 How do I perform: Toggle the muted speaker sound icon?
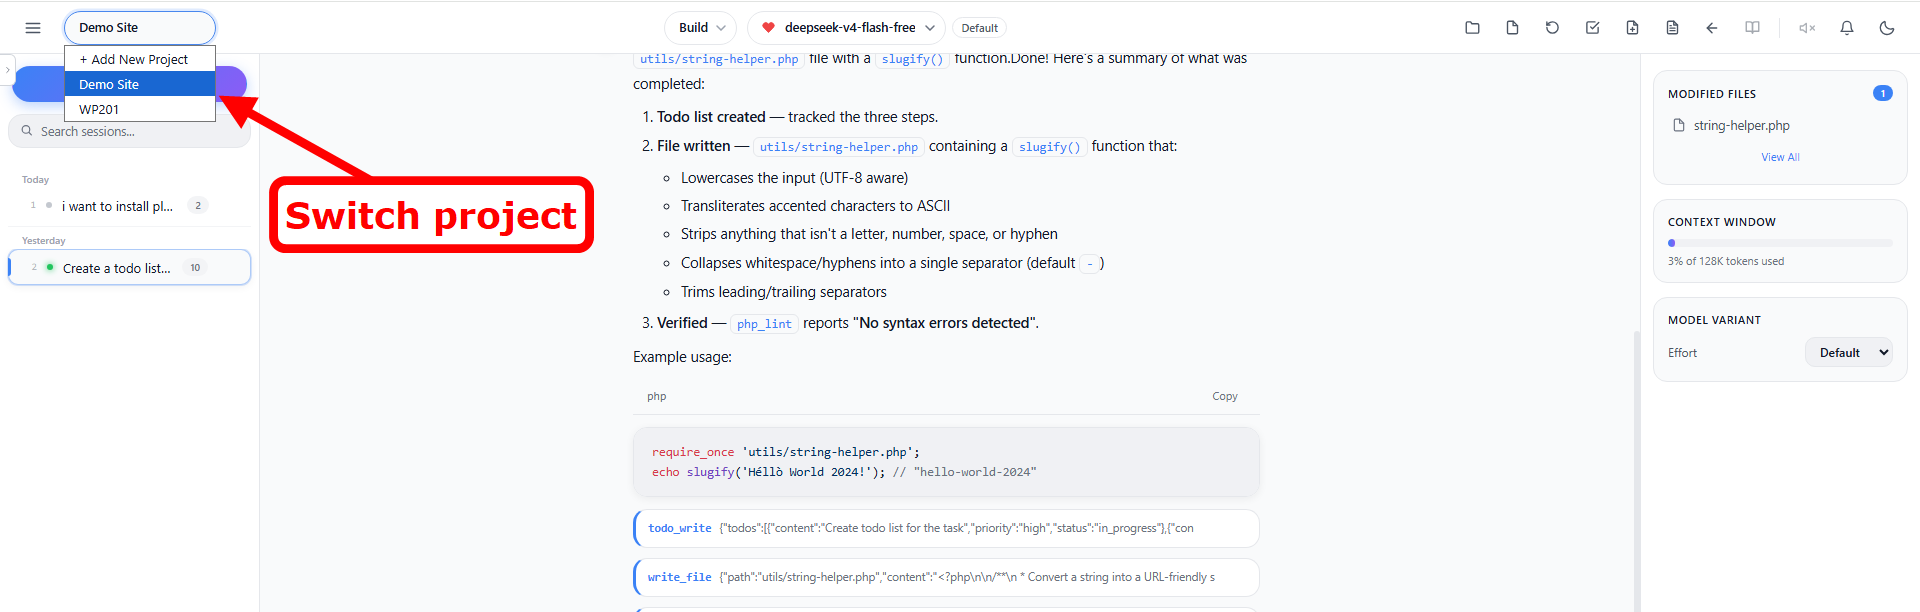(1807, 28)
